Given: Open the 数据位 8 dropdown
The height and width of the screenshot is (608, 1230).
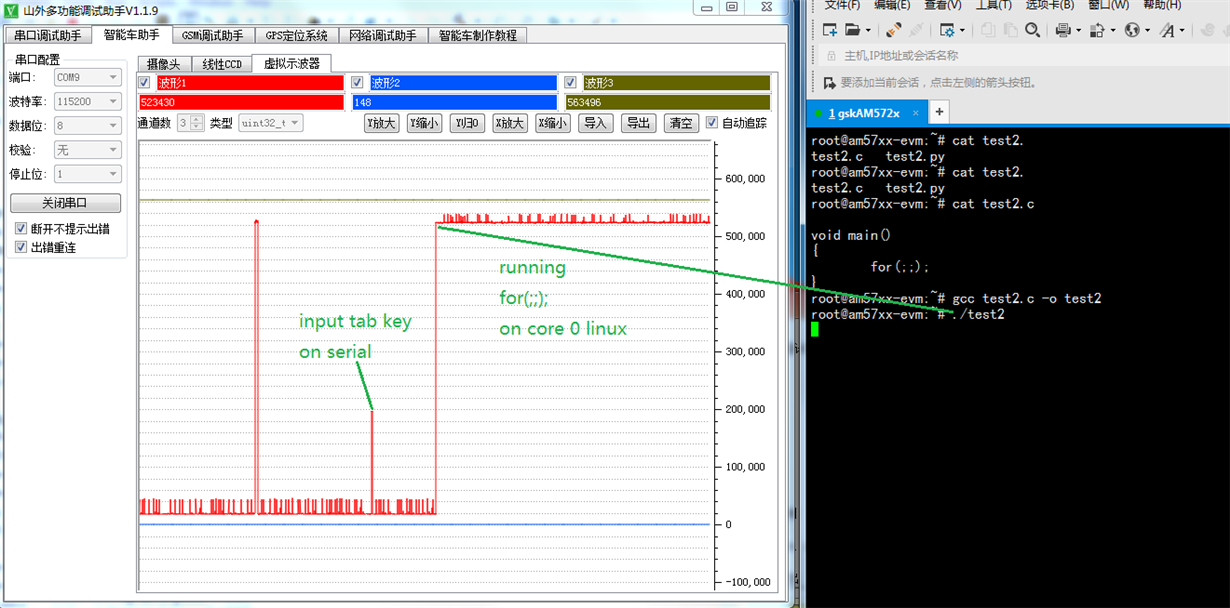Looking at the screenshot, I should 88,125.
